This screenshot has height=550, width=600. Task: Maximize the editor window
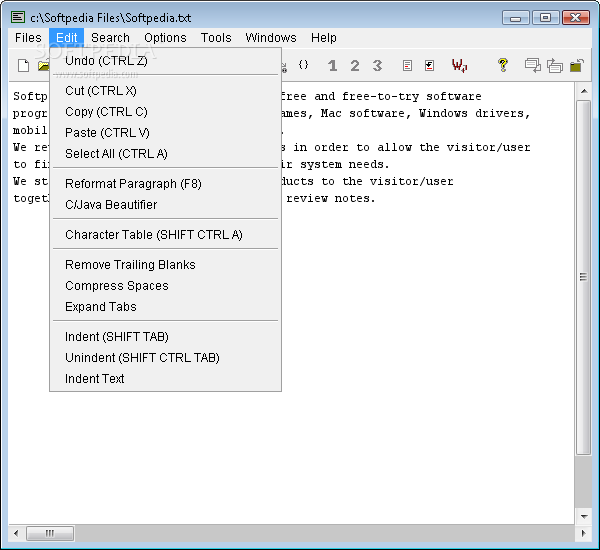pos(545,18)
